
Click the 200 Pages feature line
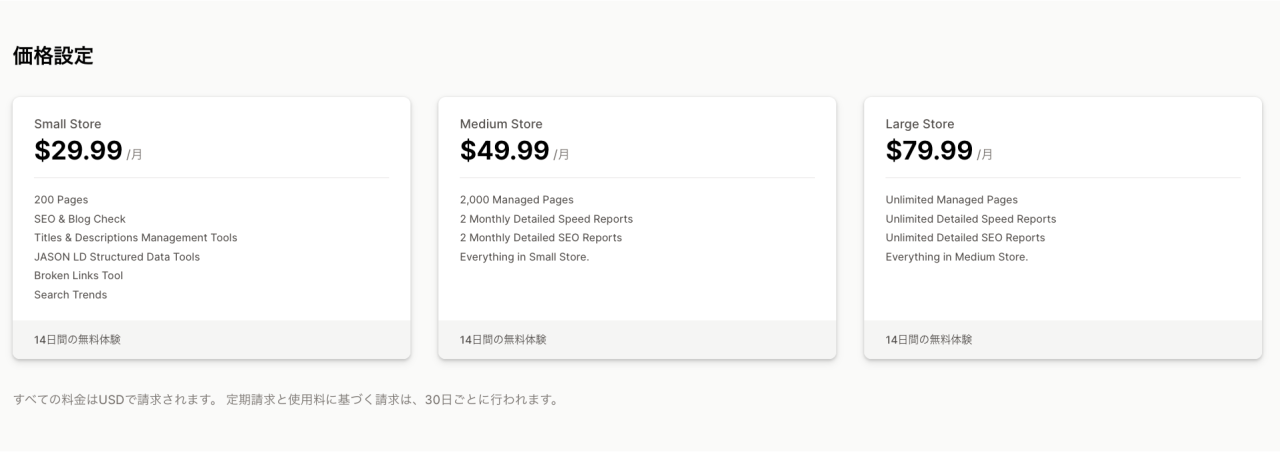(61, 200)
